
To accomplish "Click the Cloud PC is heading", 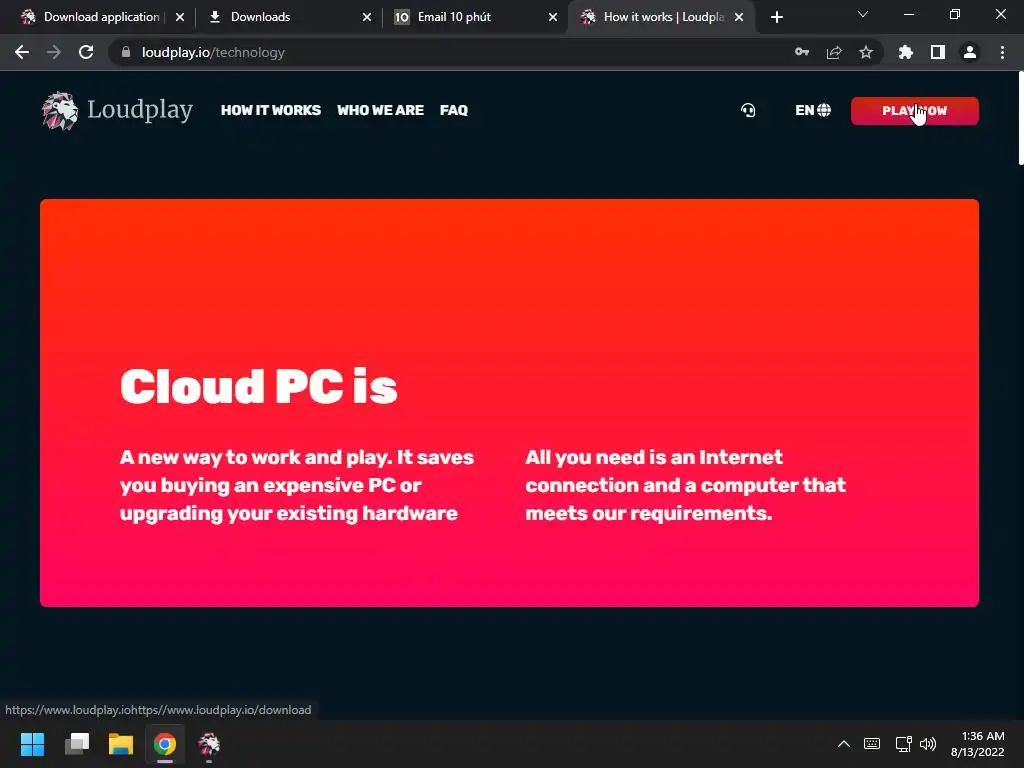I will (x=259, y=386).
